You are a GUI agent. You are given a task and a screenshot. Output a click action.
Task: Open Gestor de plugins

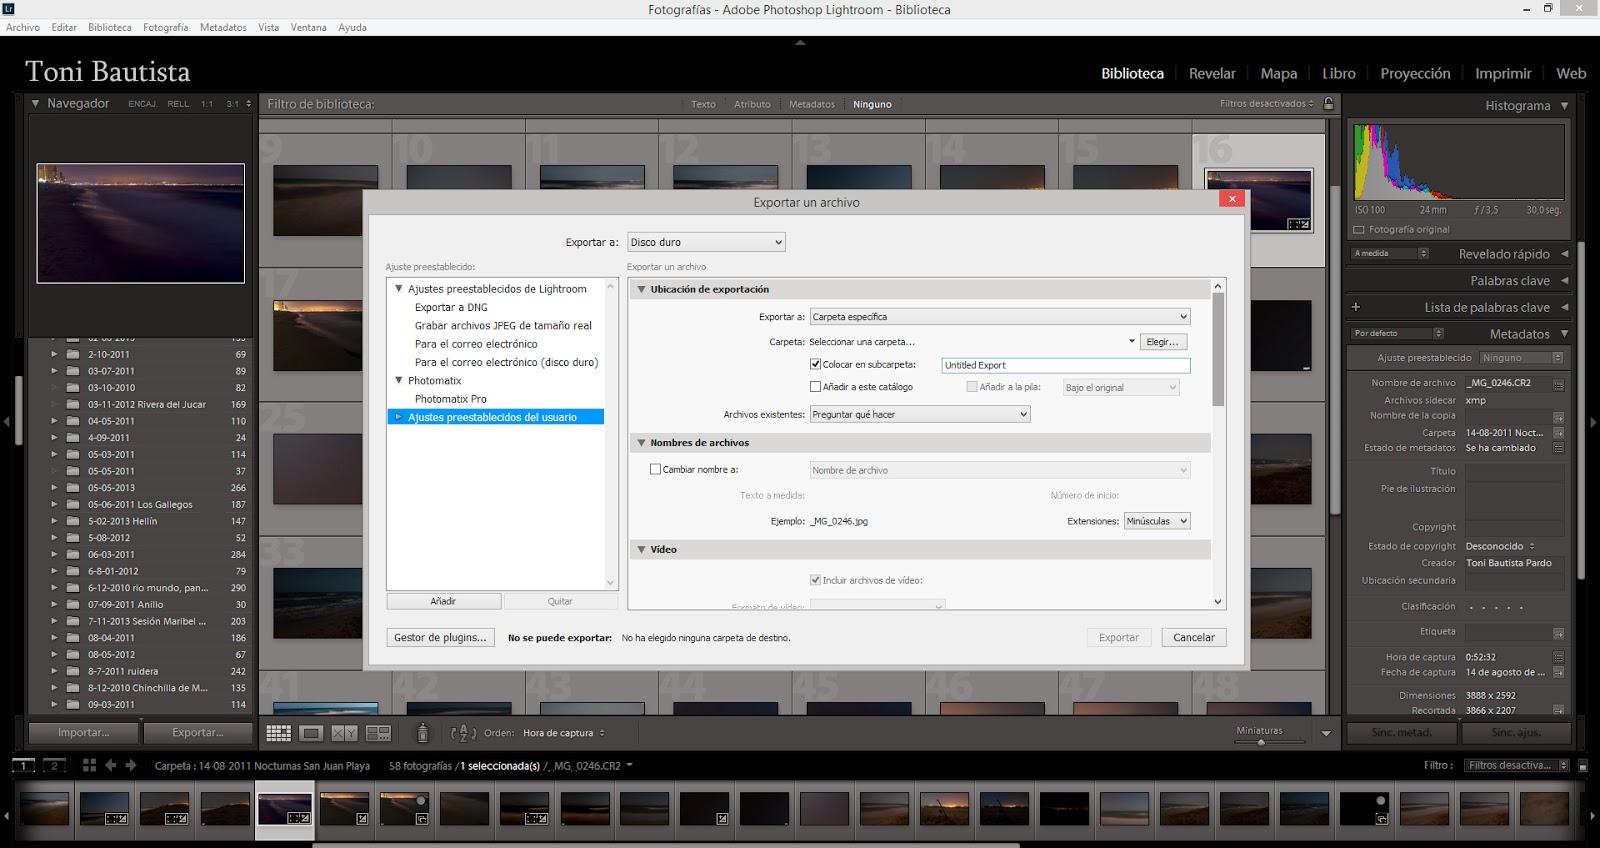click(440, 637)
